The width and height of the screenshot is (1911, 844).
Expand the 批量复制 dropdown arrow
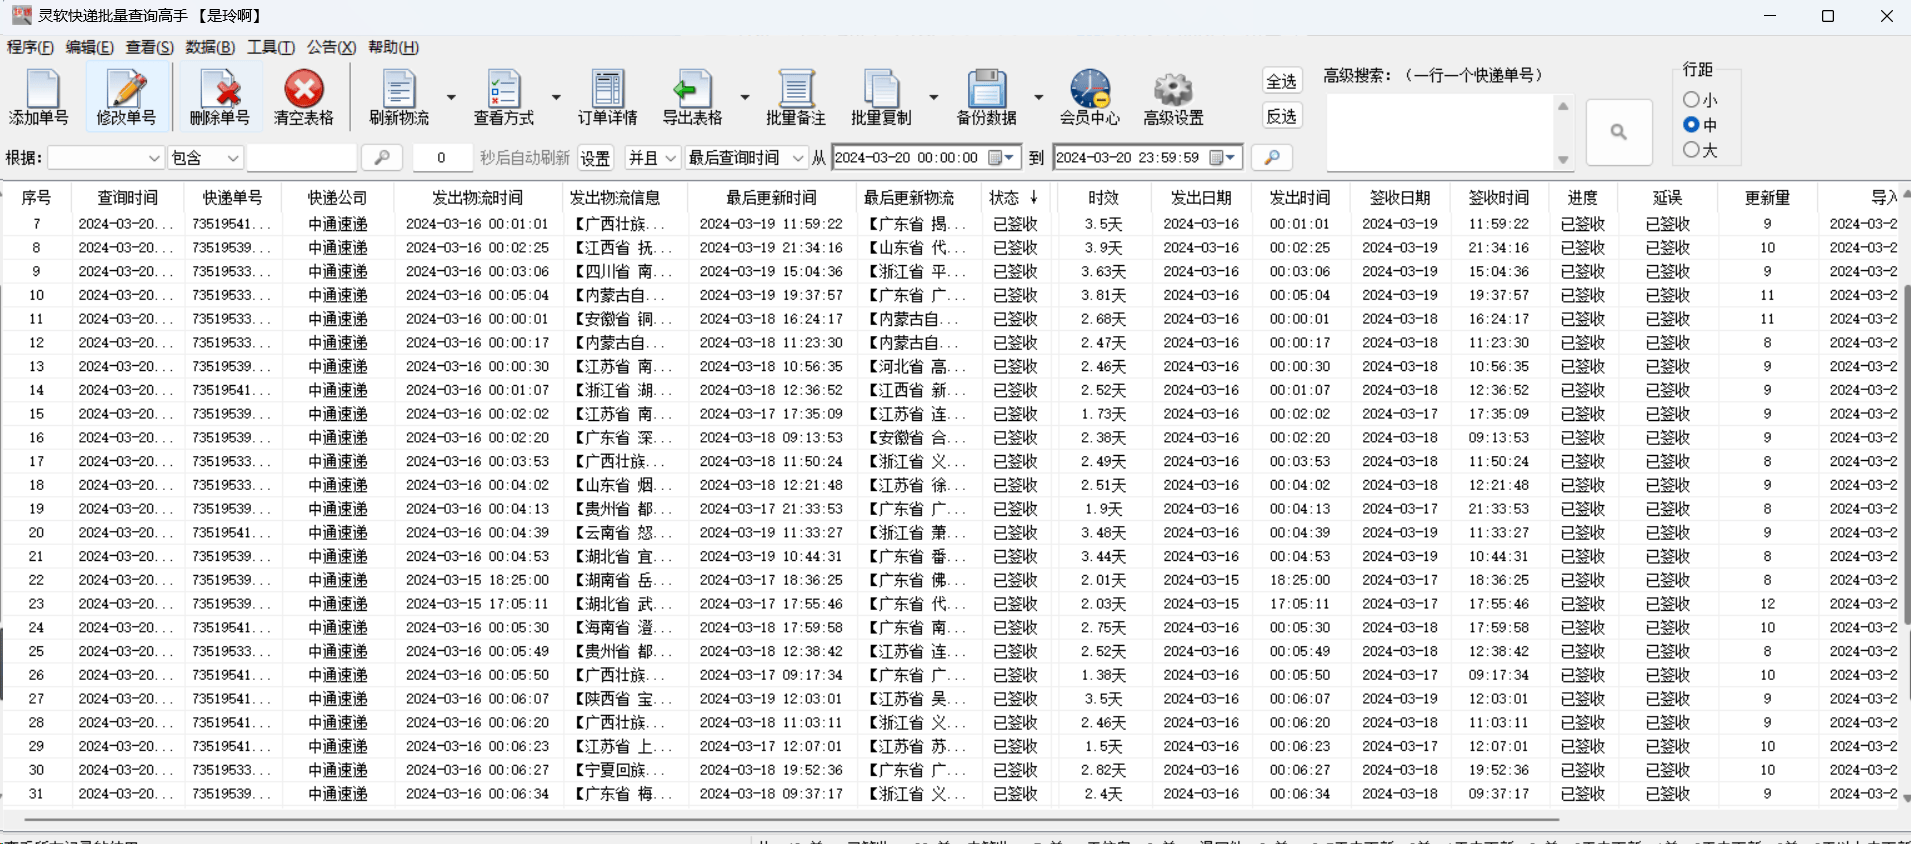click(934, 97)
